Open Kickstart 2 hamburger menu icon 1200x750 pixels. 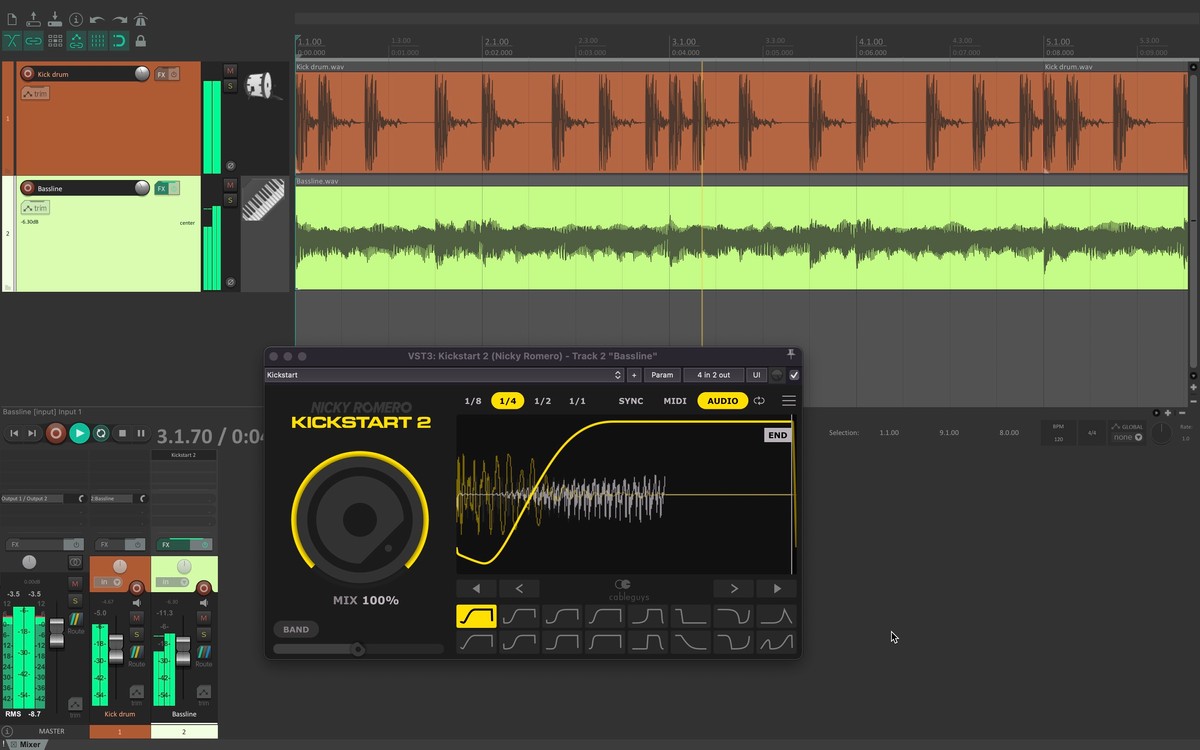[789, 401]
